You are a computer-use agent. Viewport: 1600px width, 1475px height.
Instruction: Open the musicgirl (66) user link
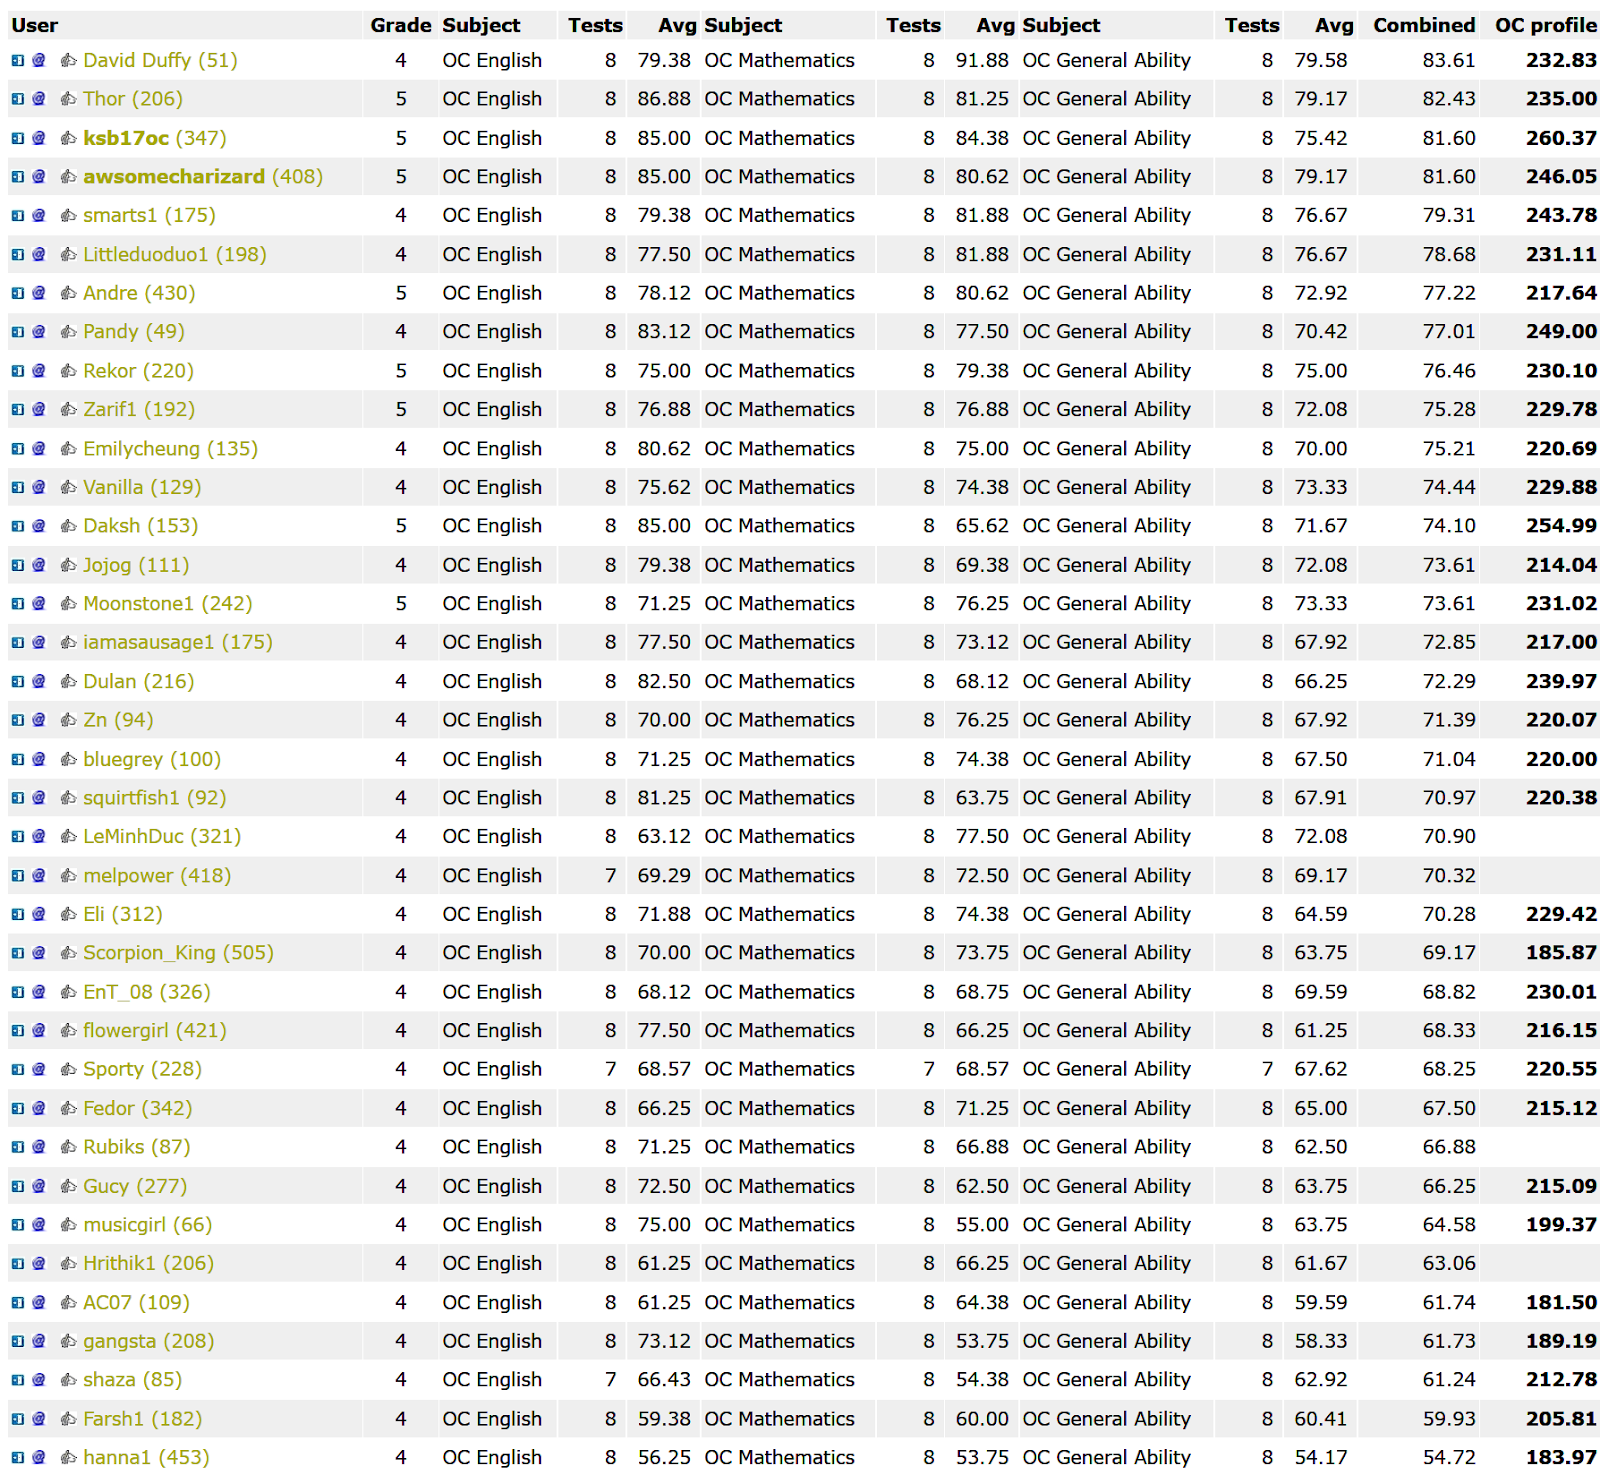tap(148, 1225)
